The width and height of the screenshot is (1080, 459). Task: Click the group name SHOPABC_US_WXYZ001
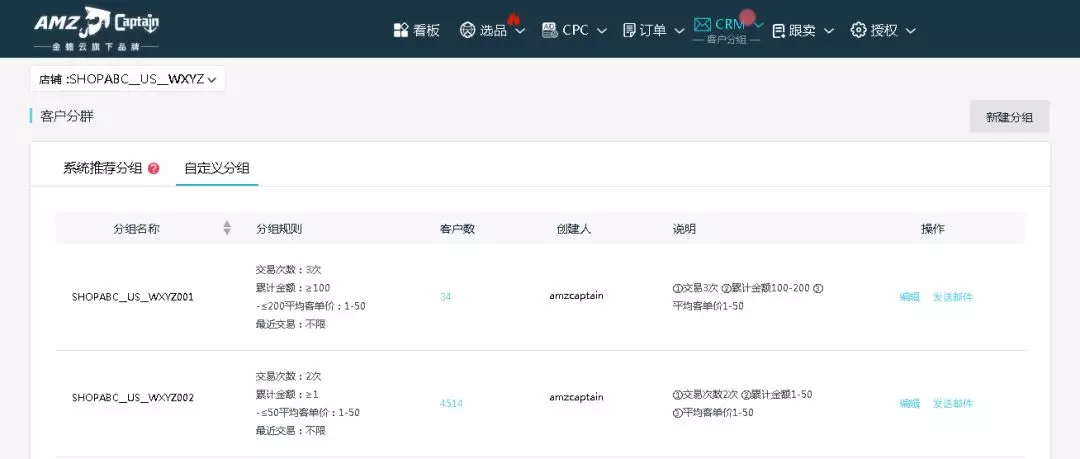pos(133,297)
